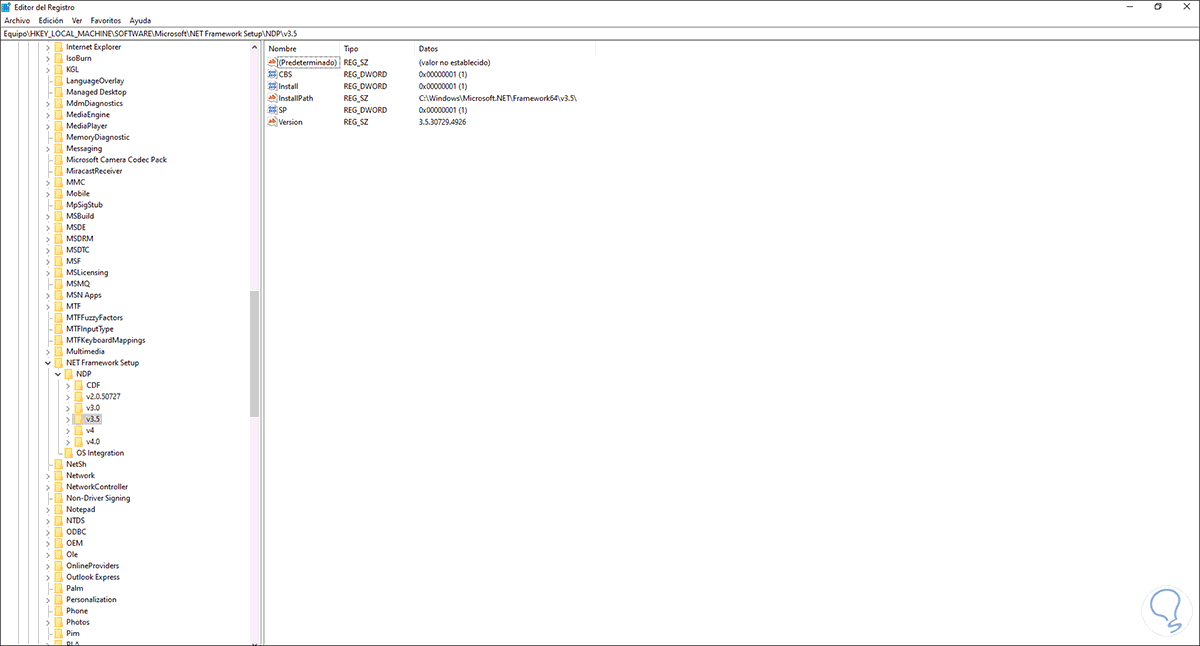Select the LanguageOverlay key
Screen dimensions: 1200x646
point(95,81)
